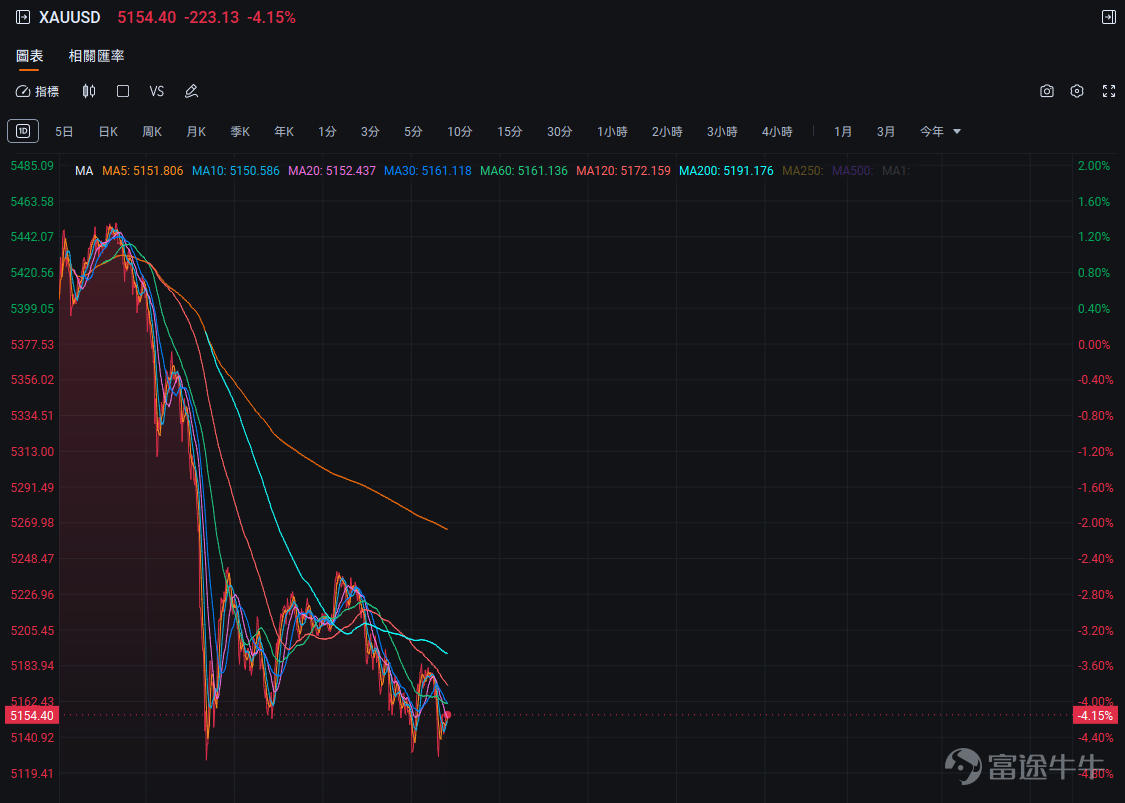Choose the 2小時 interval
Image resolution: width=1125 pixels, height=803 pixels.
[667, 131]
